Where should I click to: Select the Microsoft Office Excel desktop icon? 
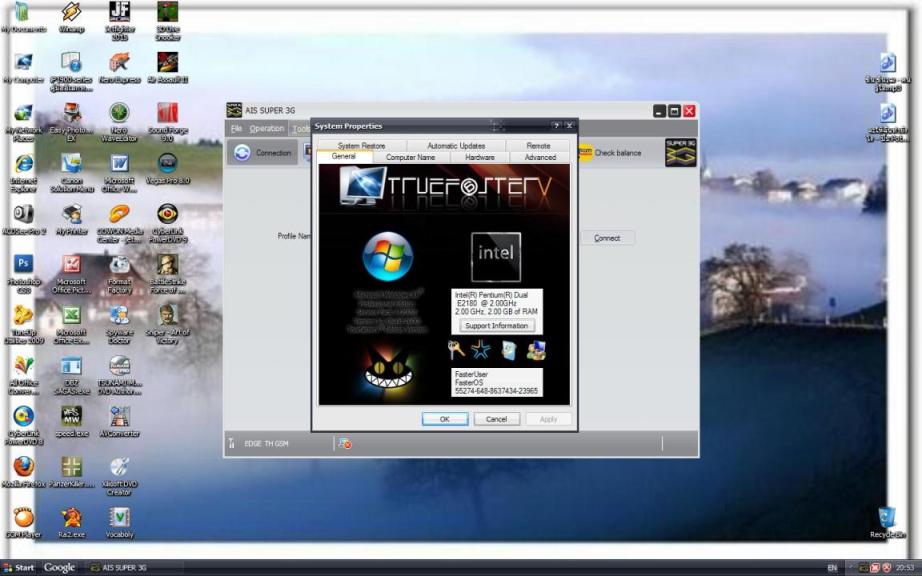click(x=72, y=325)
